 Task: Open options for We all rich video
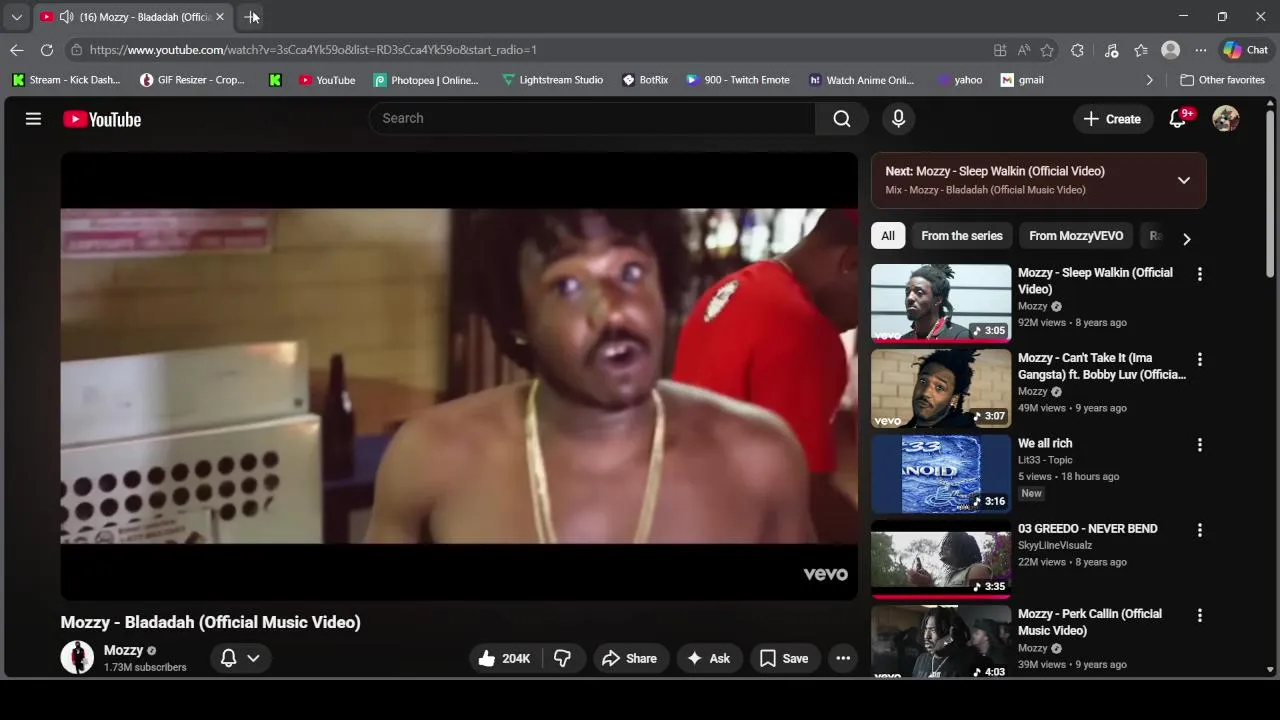coord(1200,445)
